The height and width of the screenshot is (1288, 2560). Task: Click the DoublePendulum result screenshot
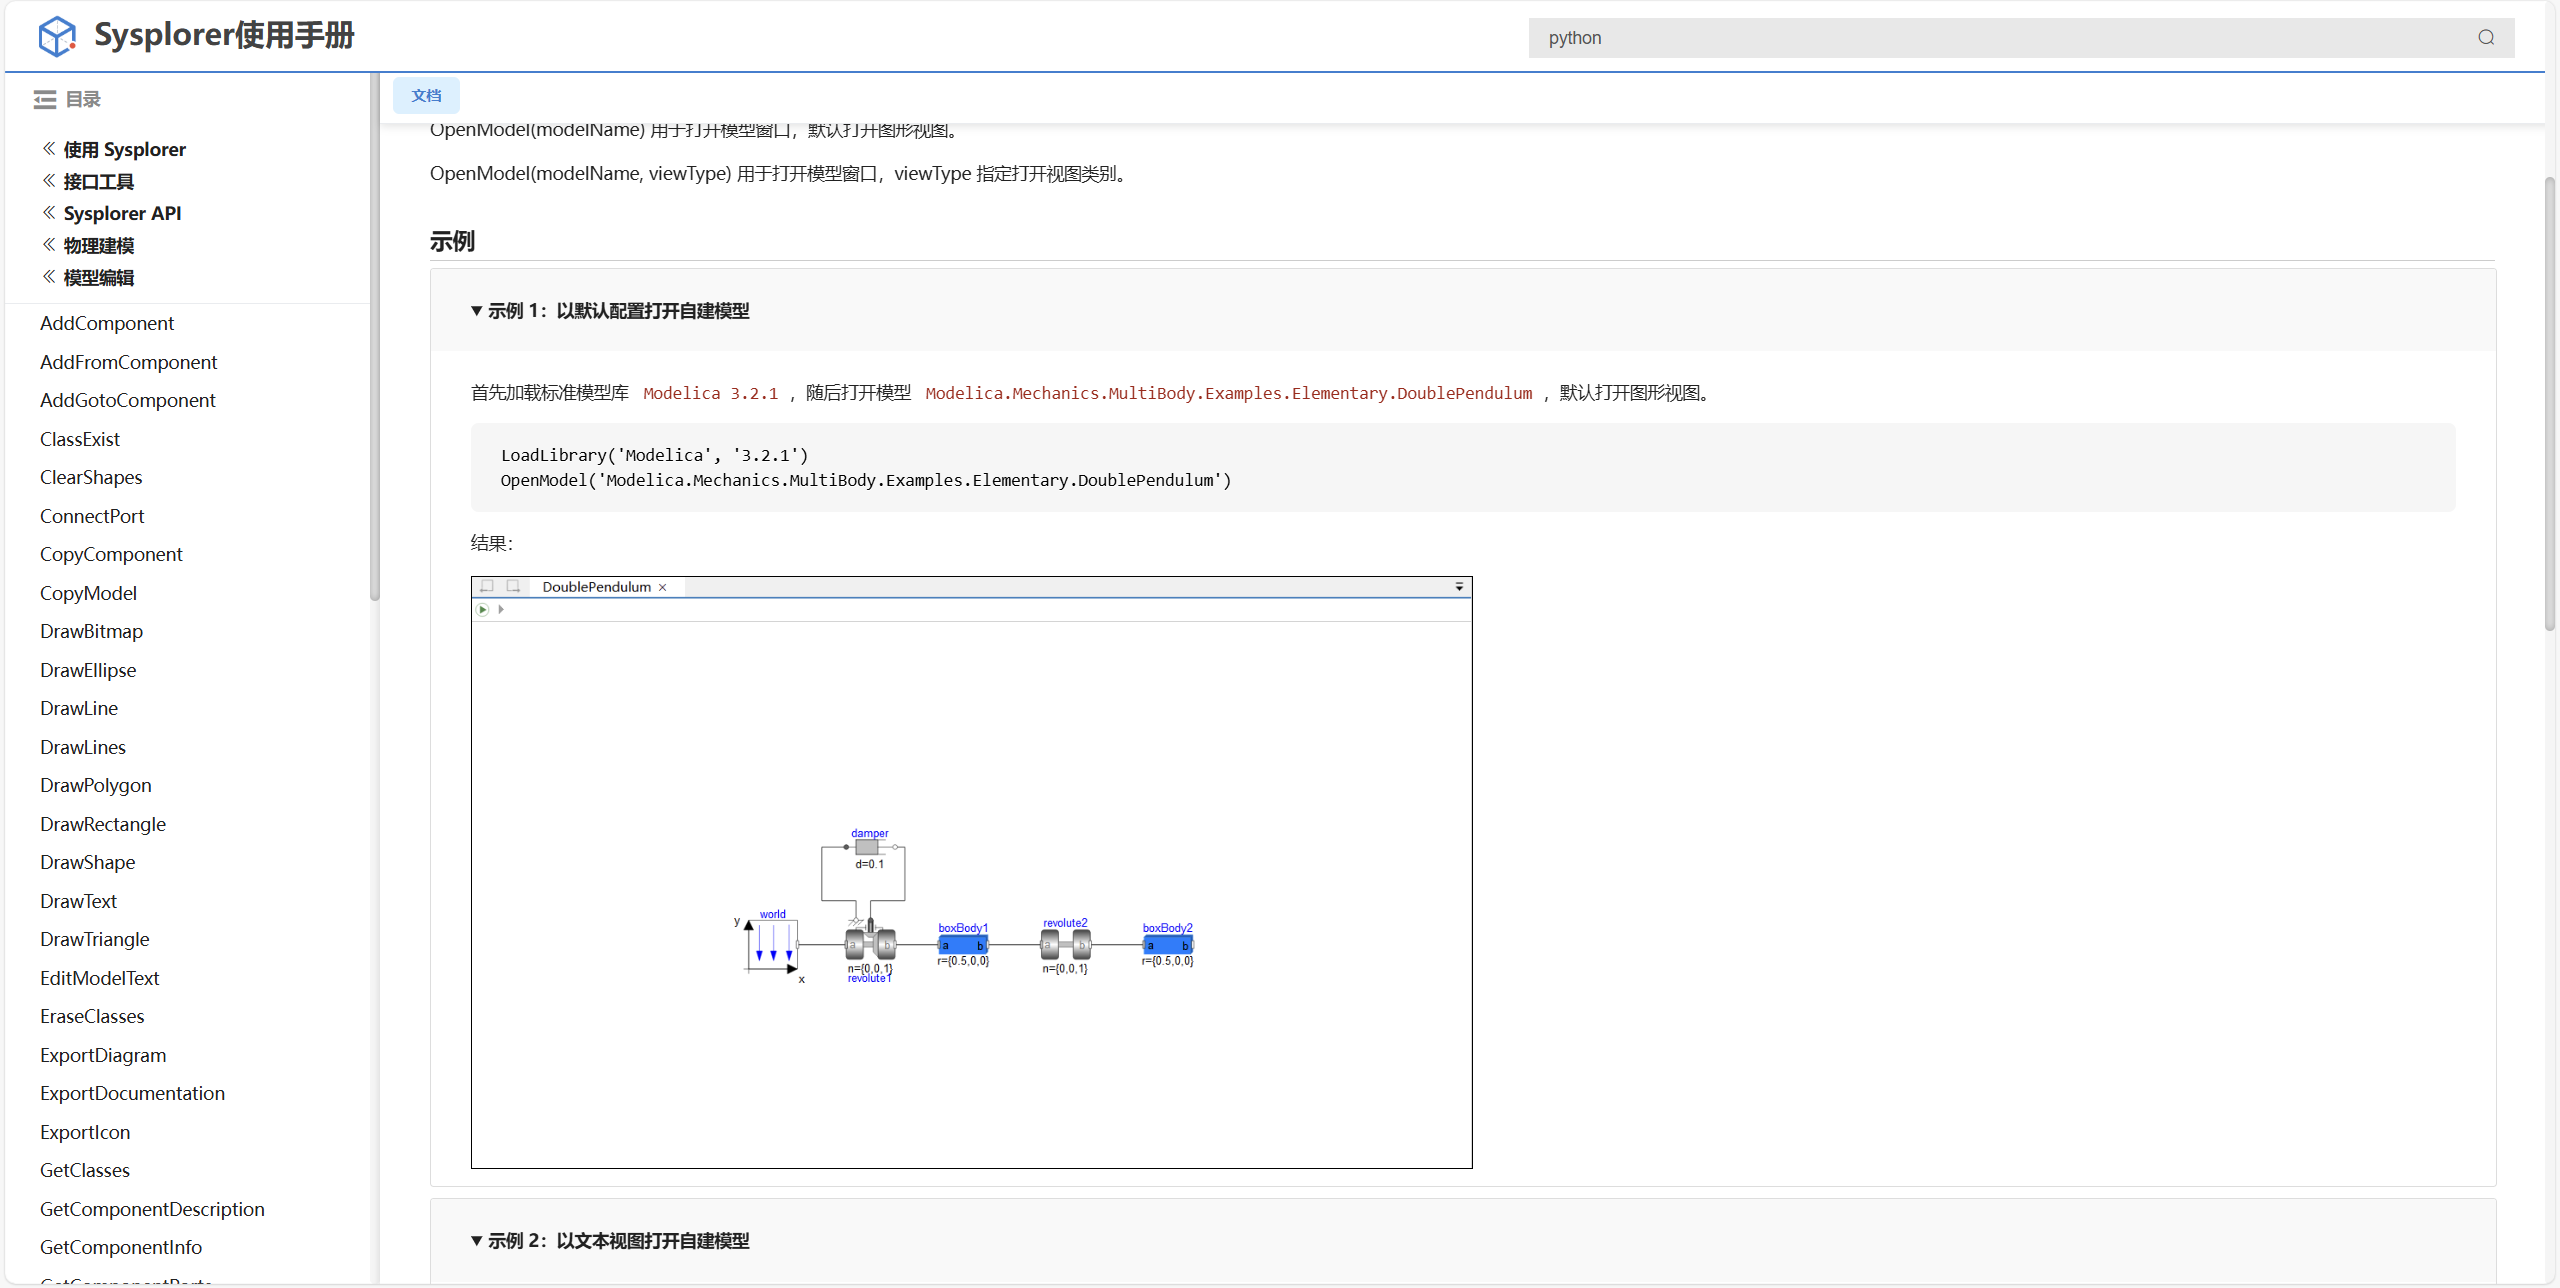click(x=971, y=872)
